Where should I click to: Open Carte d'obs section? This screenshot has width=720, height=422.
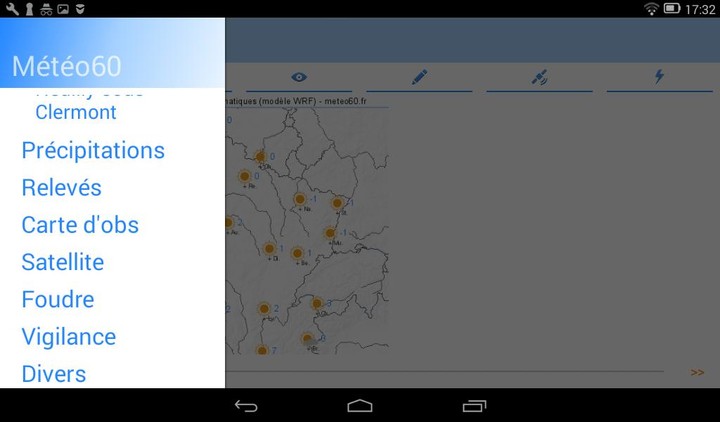point(80,225)
